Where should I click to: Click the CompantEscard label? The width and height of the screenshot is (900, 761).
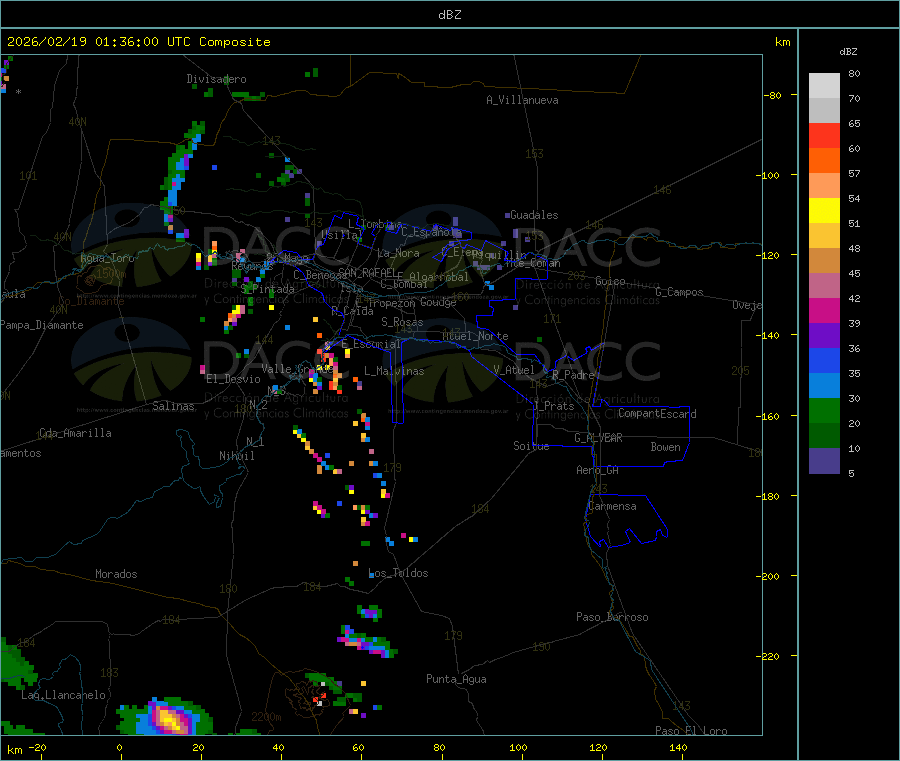coord(657,414)
